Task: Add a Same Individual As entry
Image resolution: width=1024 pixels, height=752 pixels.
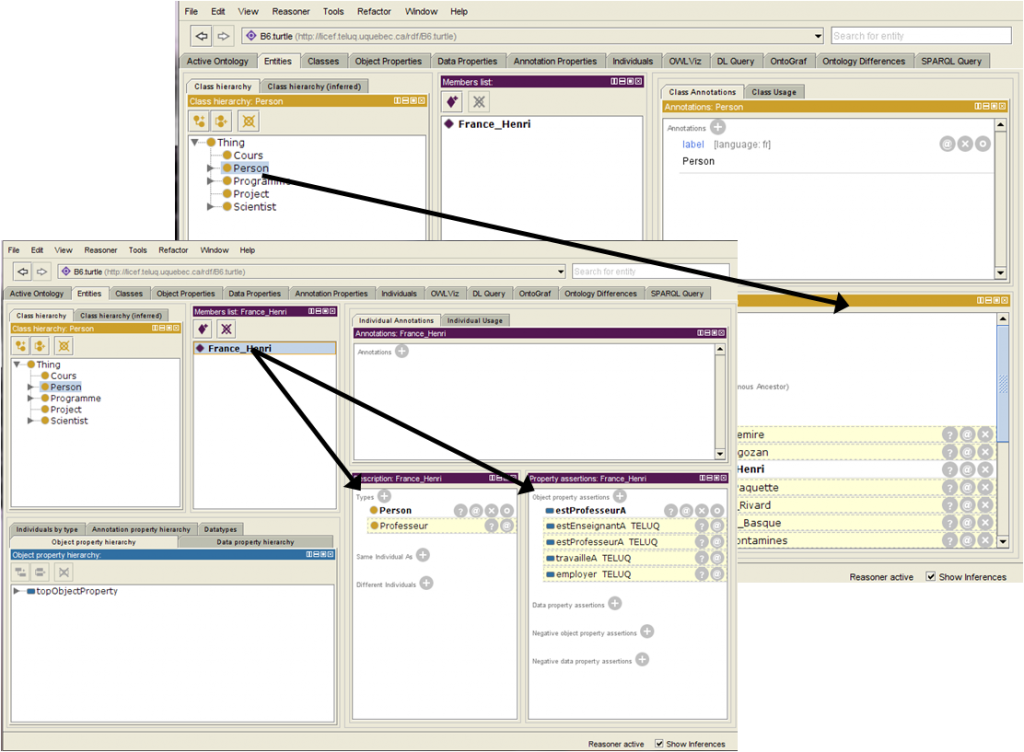Action: 423,555
